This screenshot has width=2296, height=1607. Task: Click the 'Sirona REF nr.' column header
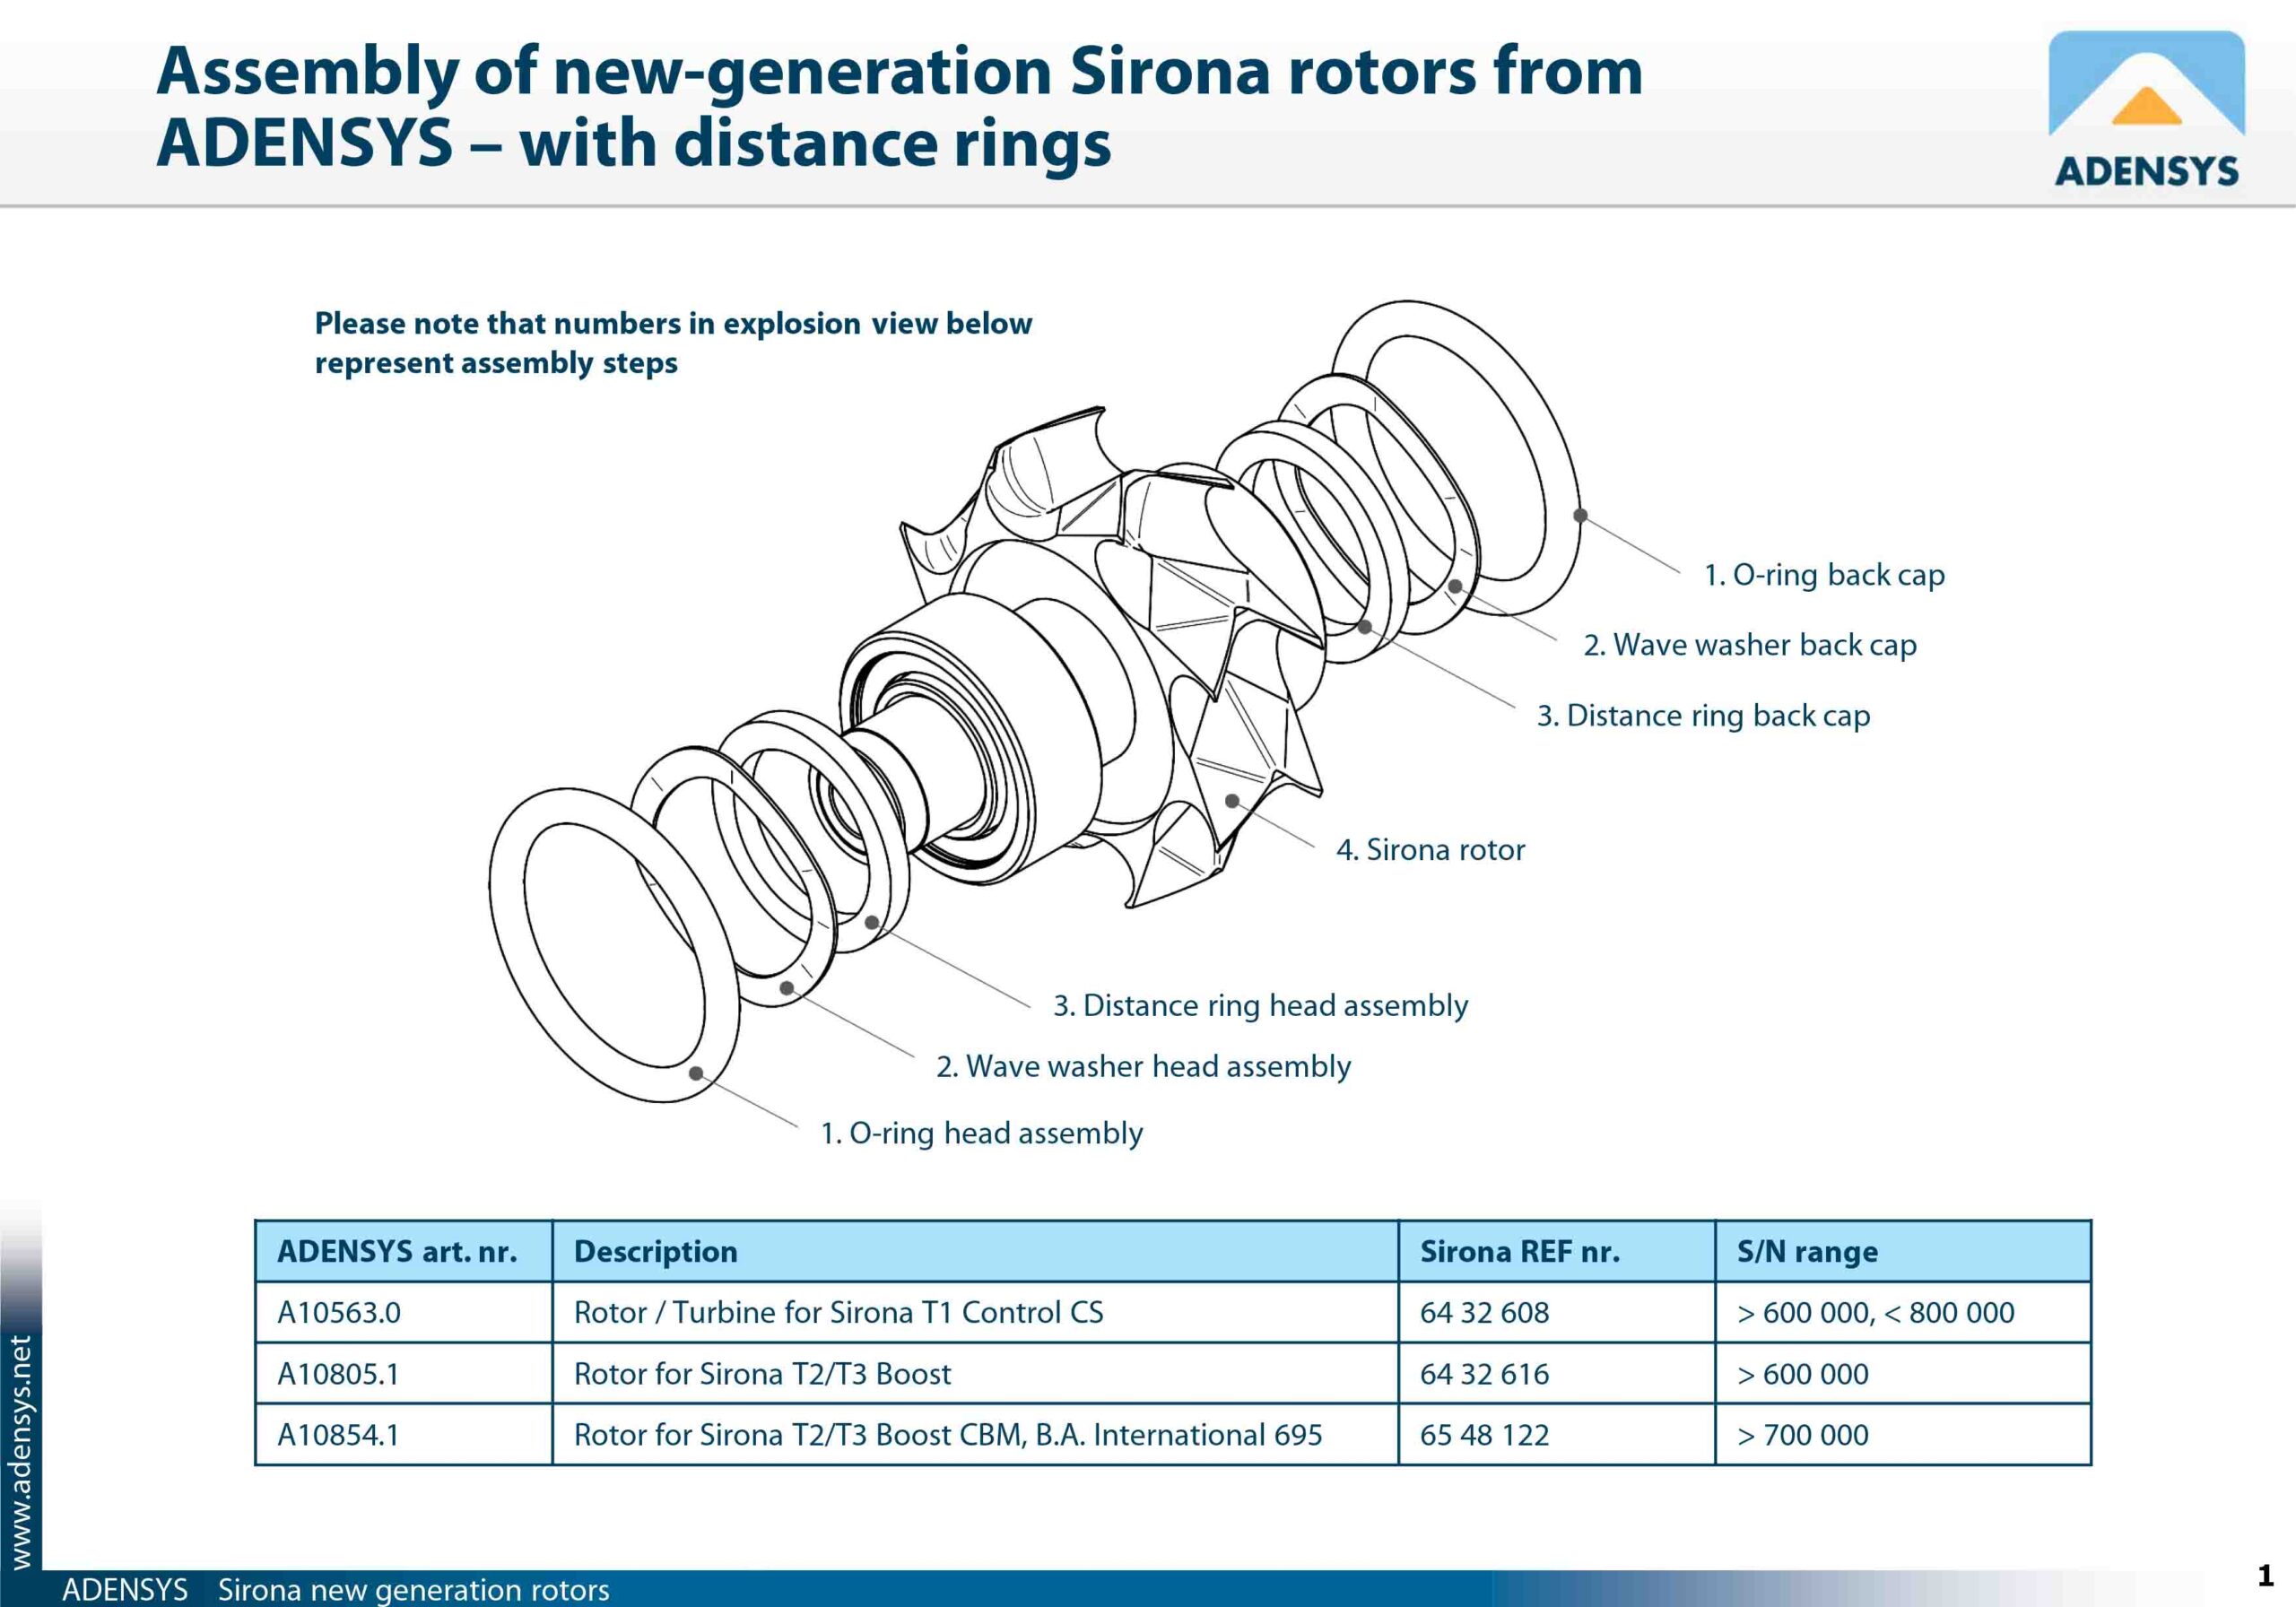(x=1519, y=1251)
